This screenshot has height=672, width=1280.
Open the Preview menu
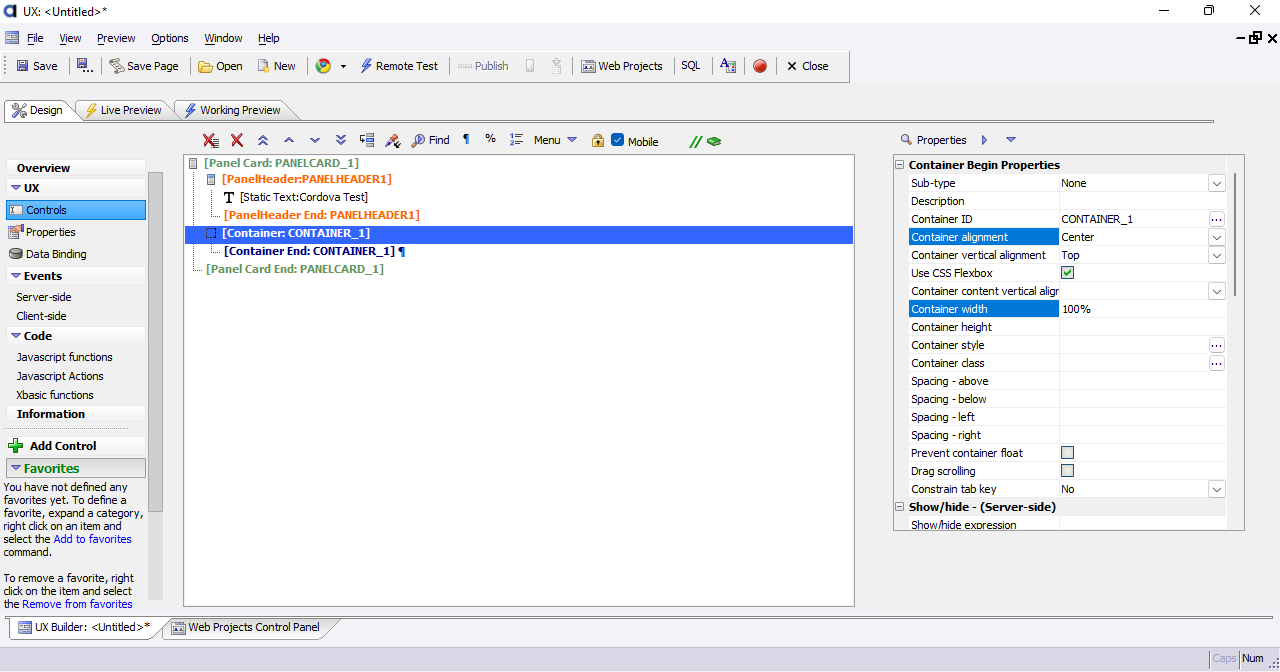(116, 38)
